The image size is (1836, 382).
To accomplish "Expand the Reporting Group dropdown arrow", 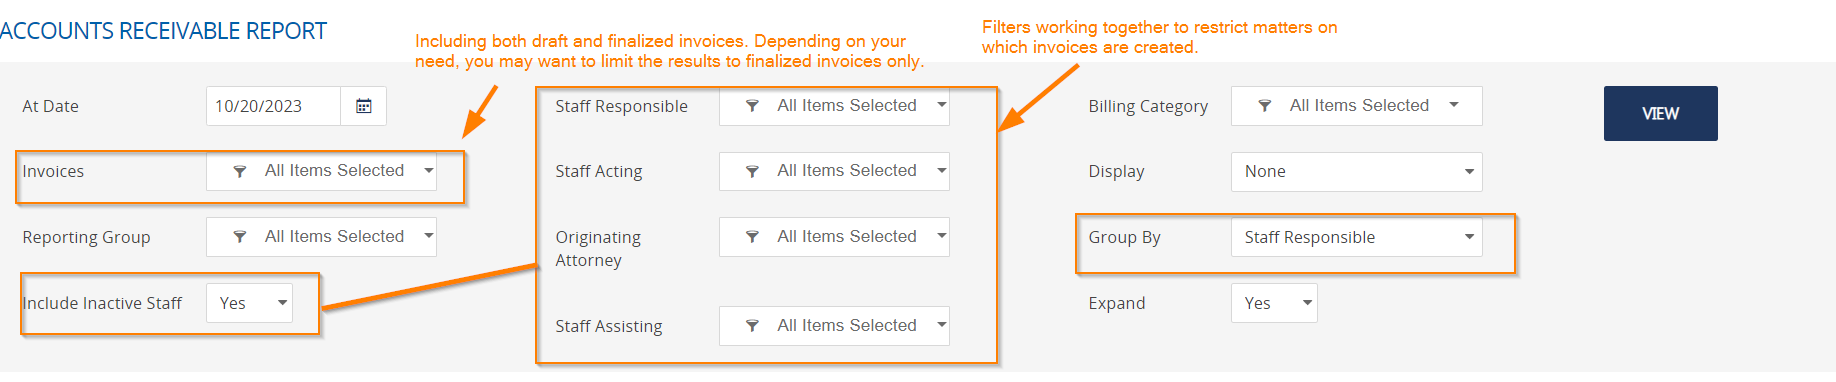I will pos(428,236).
